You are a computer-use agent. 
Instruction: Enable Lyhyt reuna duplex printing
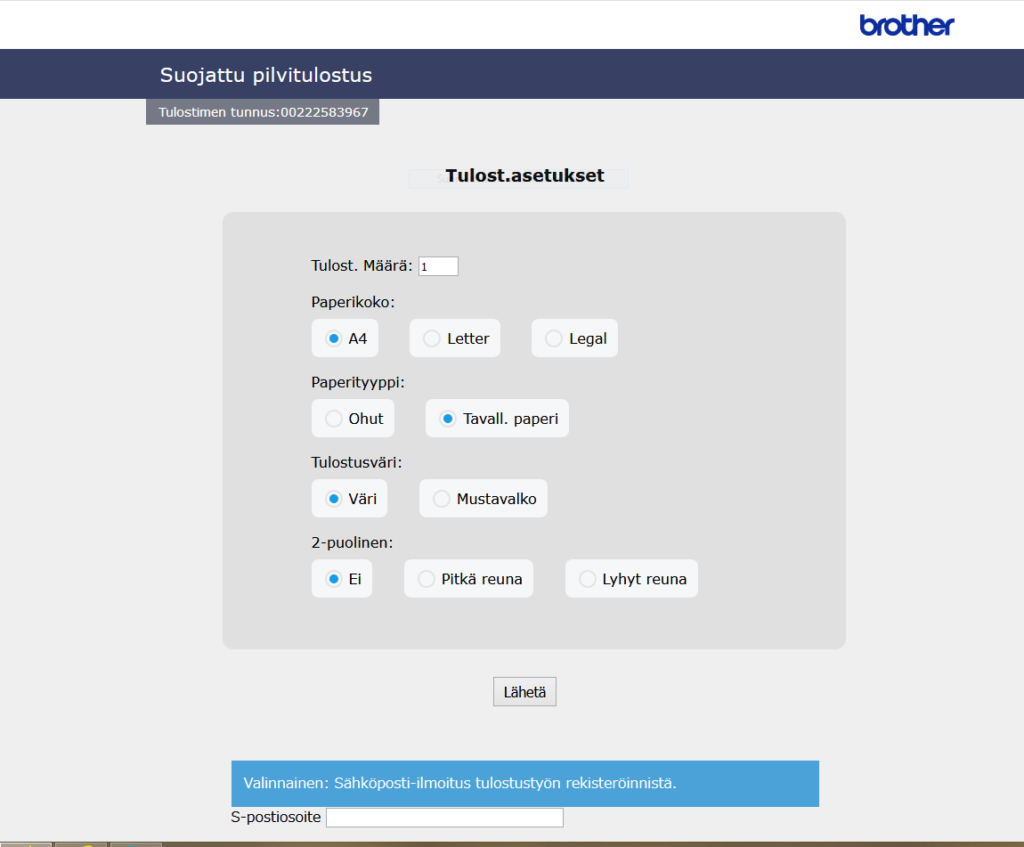tap(588, 579)
